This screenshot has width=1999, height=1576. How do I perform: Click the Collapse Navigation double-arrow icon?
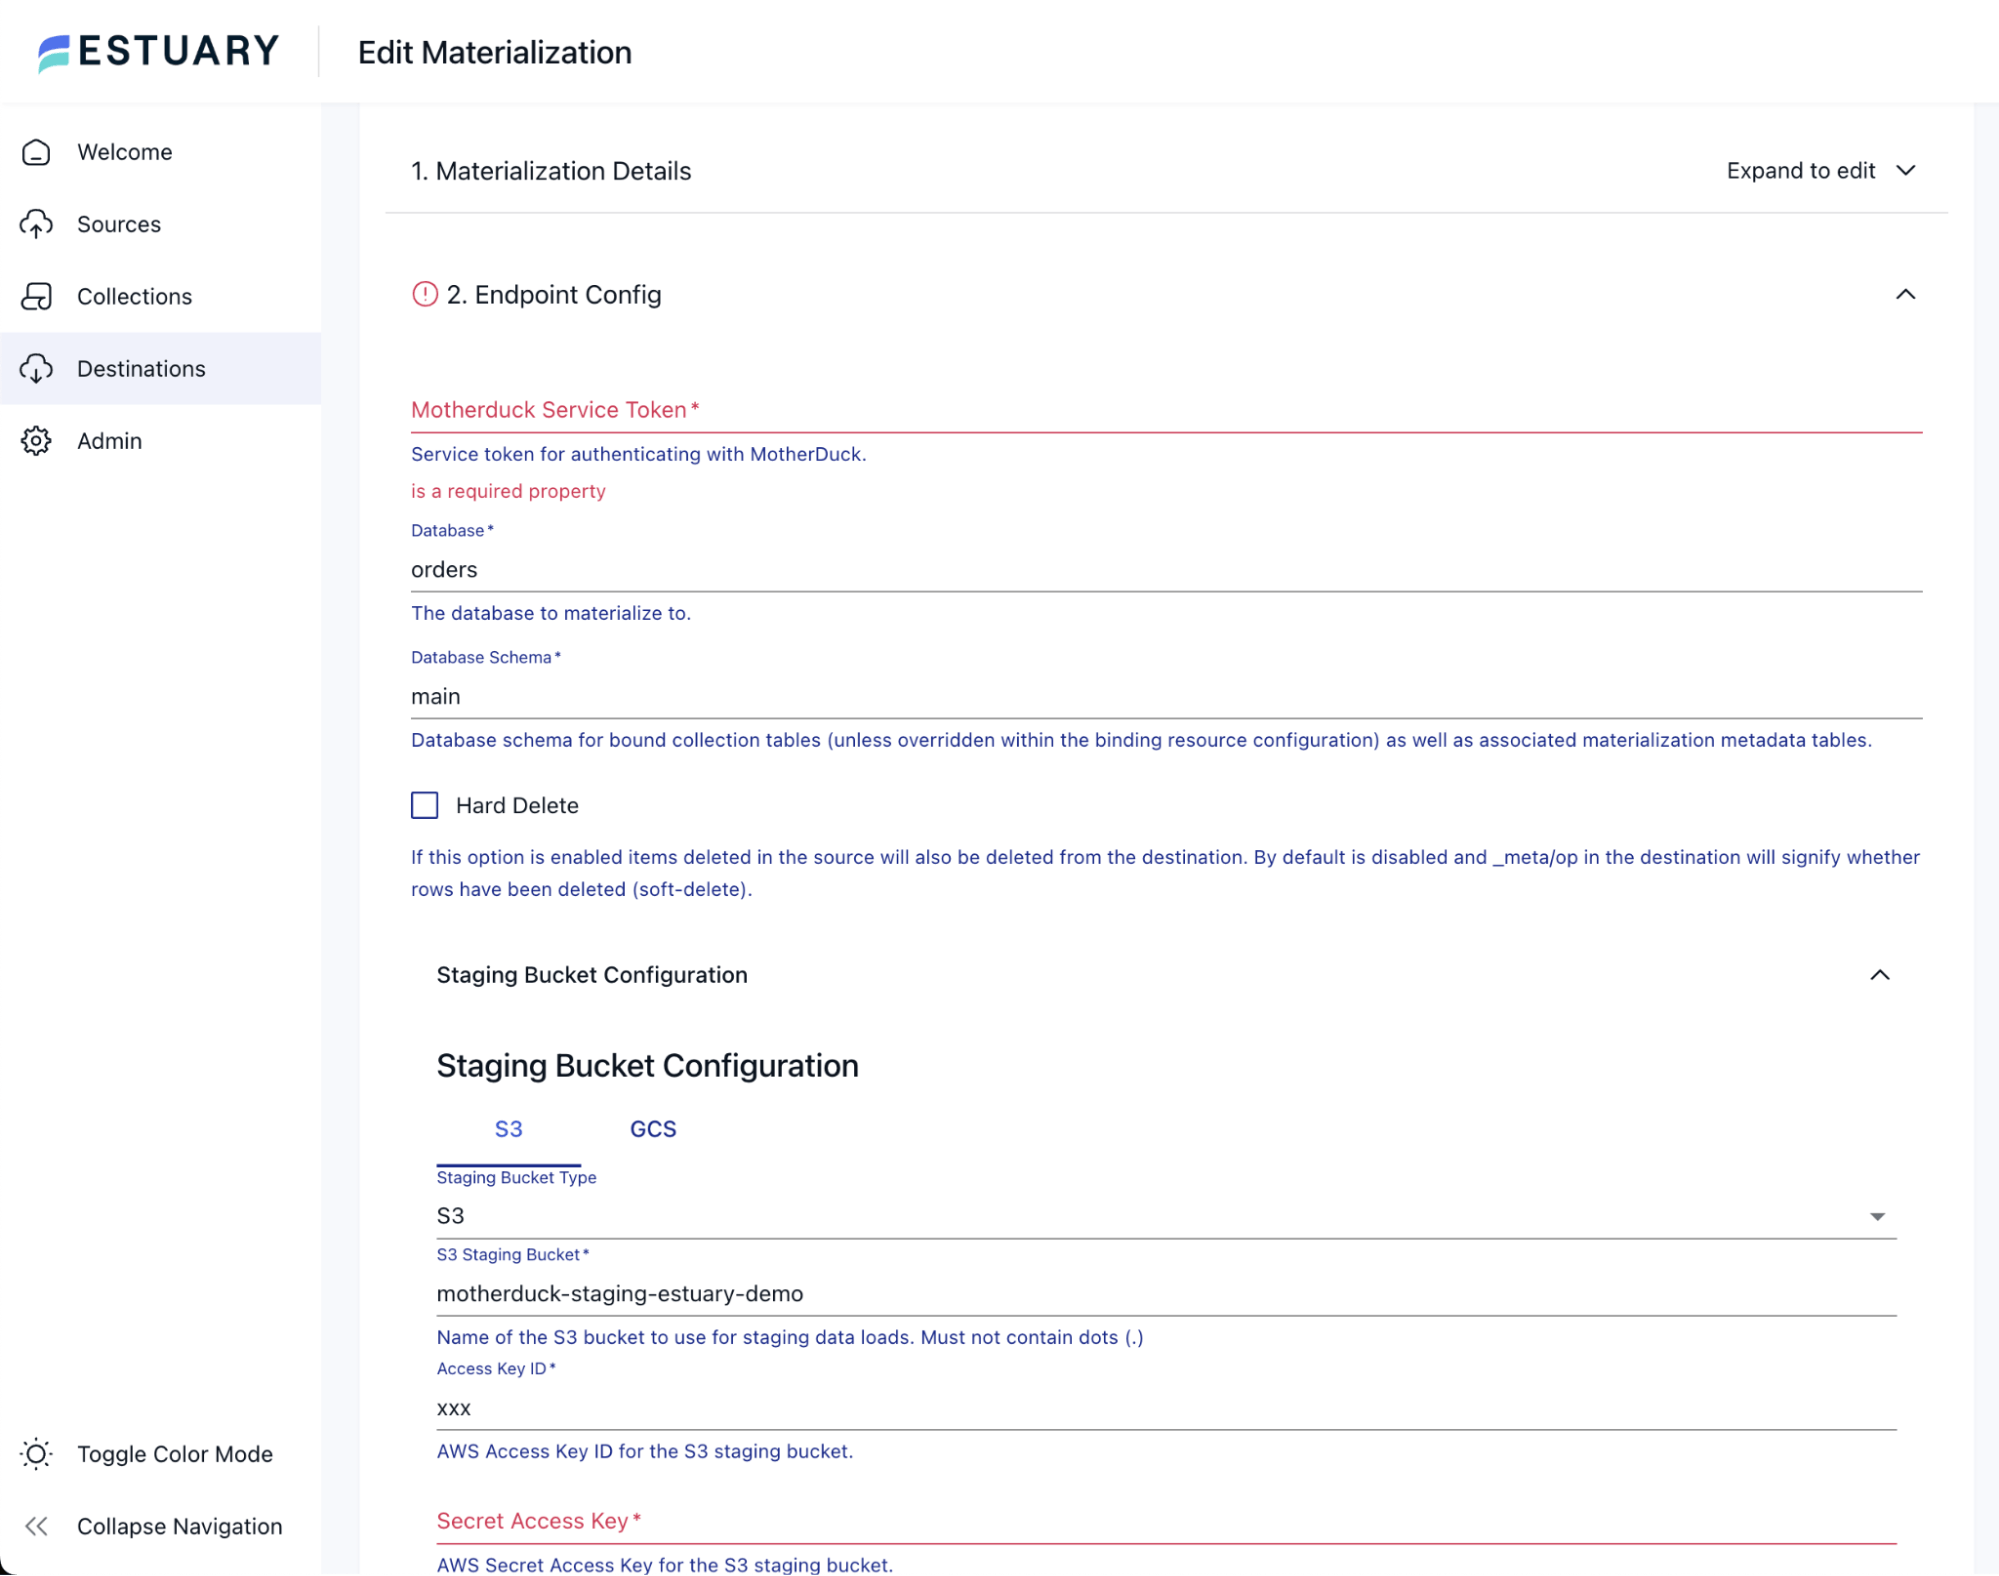pyautogui.click(x=37, y=1527)
